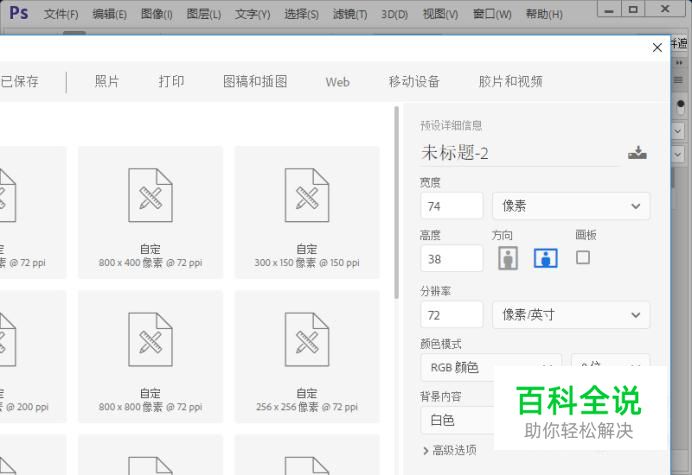Open the 像素 width unit dropdown
The width and height of the screenshot is (692, 475).
571,206
